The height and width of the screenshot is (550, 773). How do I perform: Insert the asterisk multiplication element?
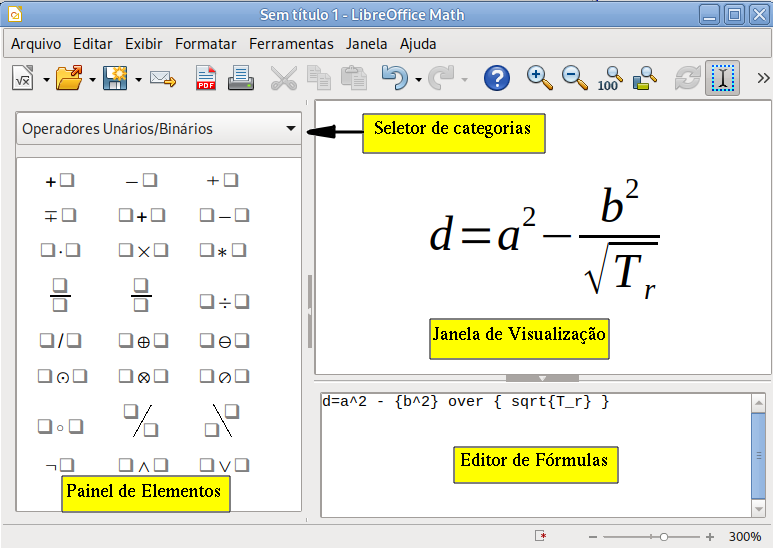pyautogui.click(x=223, y=251)
